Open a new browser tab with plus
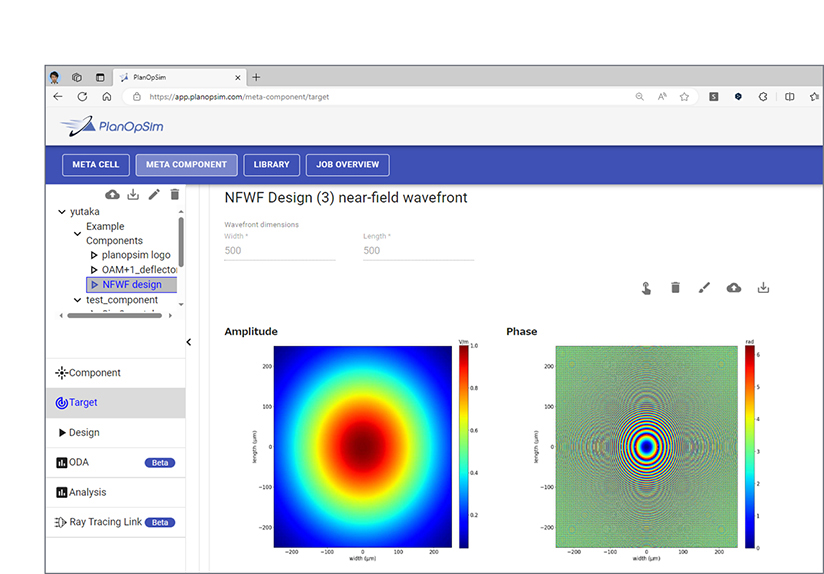The height and width of the screenshot is (574, 824). [256, 77]
